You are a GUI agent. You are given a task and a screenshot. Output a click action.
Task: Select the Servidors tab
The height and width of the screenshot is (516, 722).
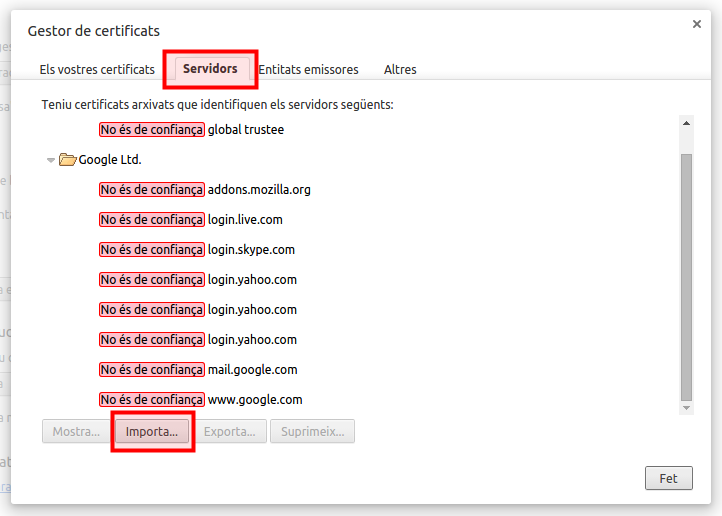(210, 69)
